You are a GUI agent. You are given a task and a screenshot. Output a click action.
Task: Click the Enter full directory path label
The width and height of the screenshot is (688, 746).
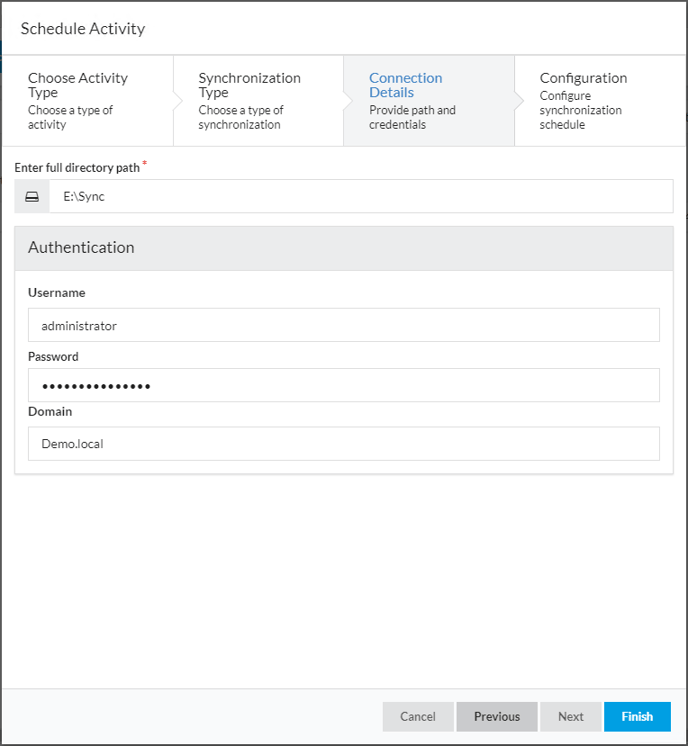77,167
